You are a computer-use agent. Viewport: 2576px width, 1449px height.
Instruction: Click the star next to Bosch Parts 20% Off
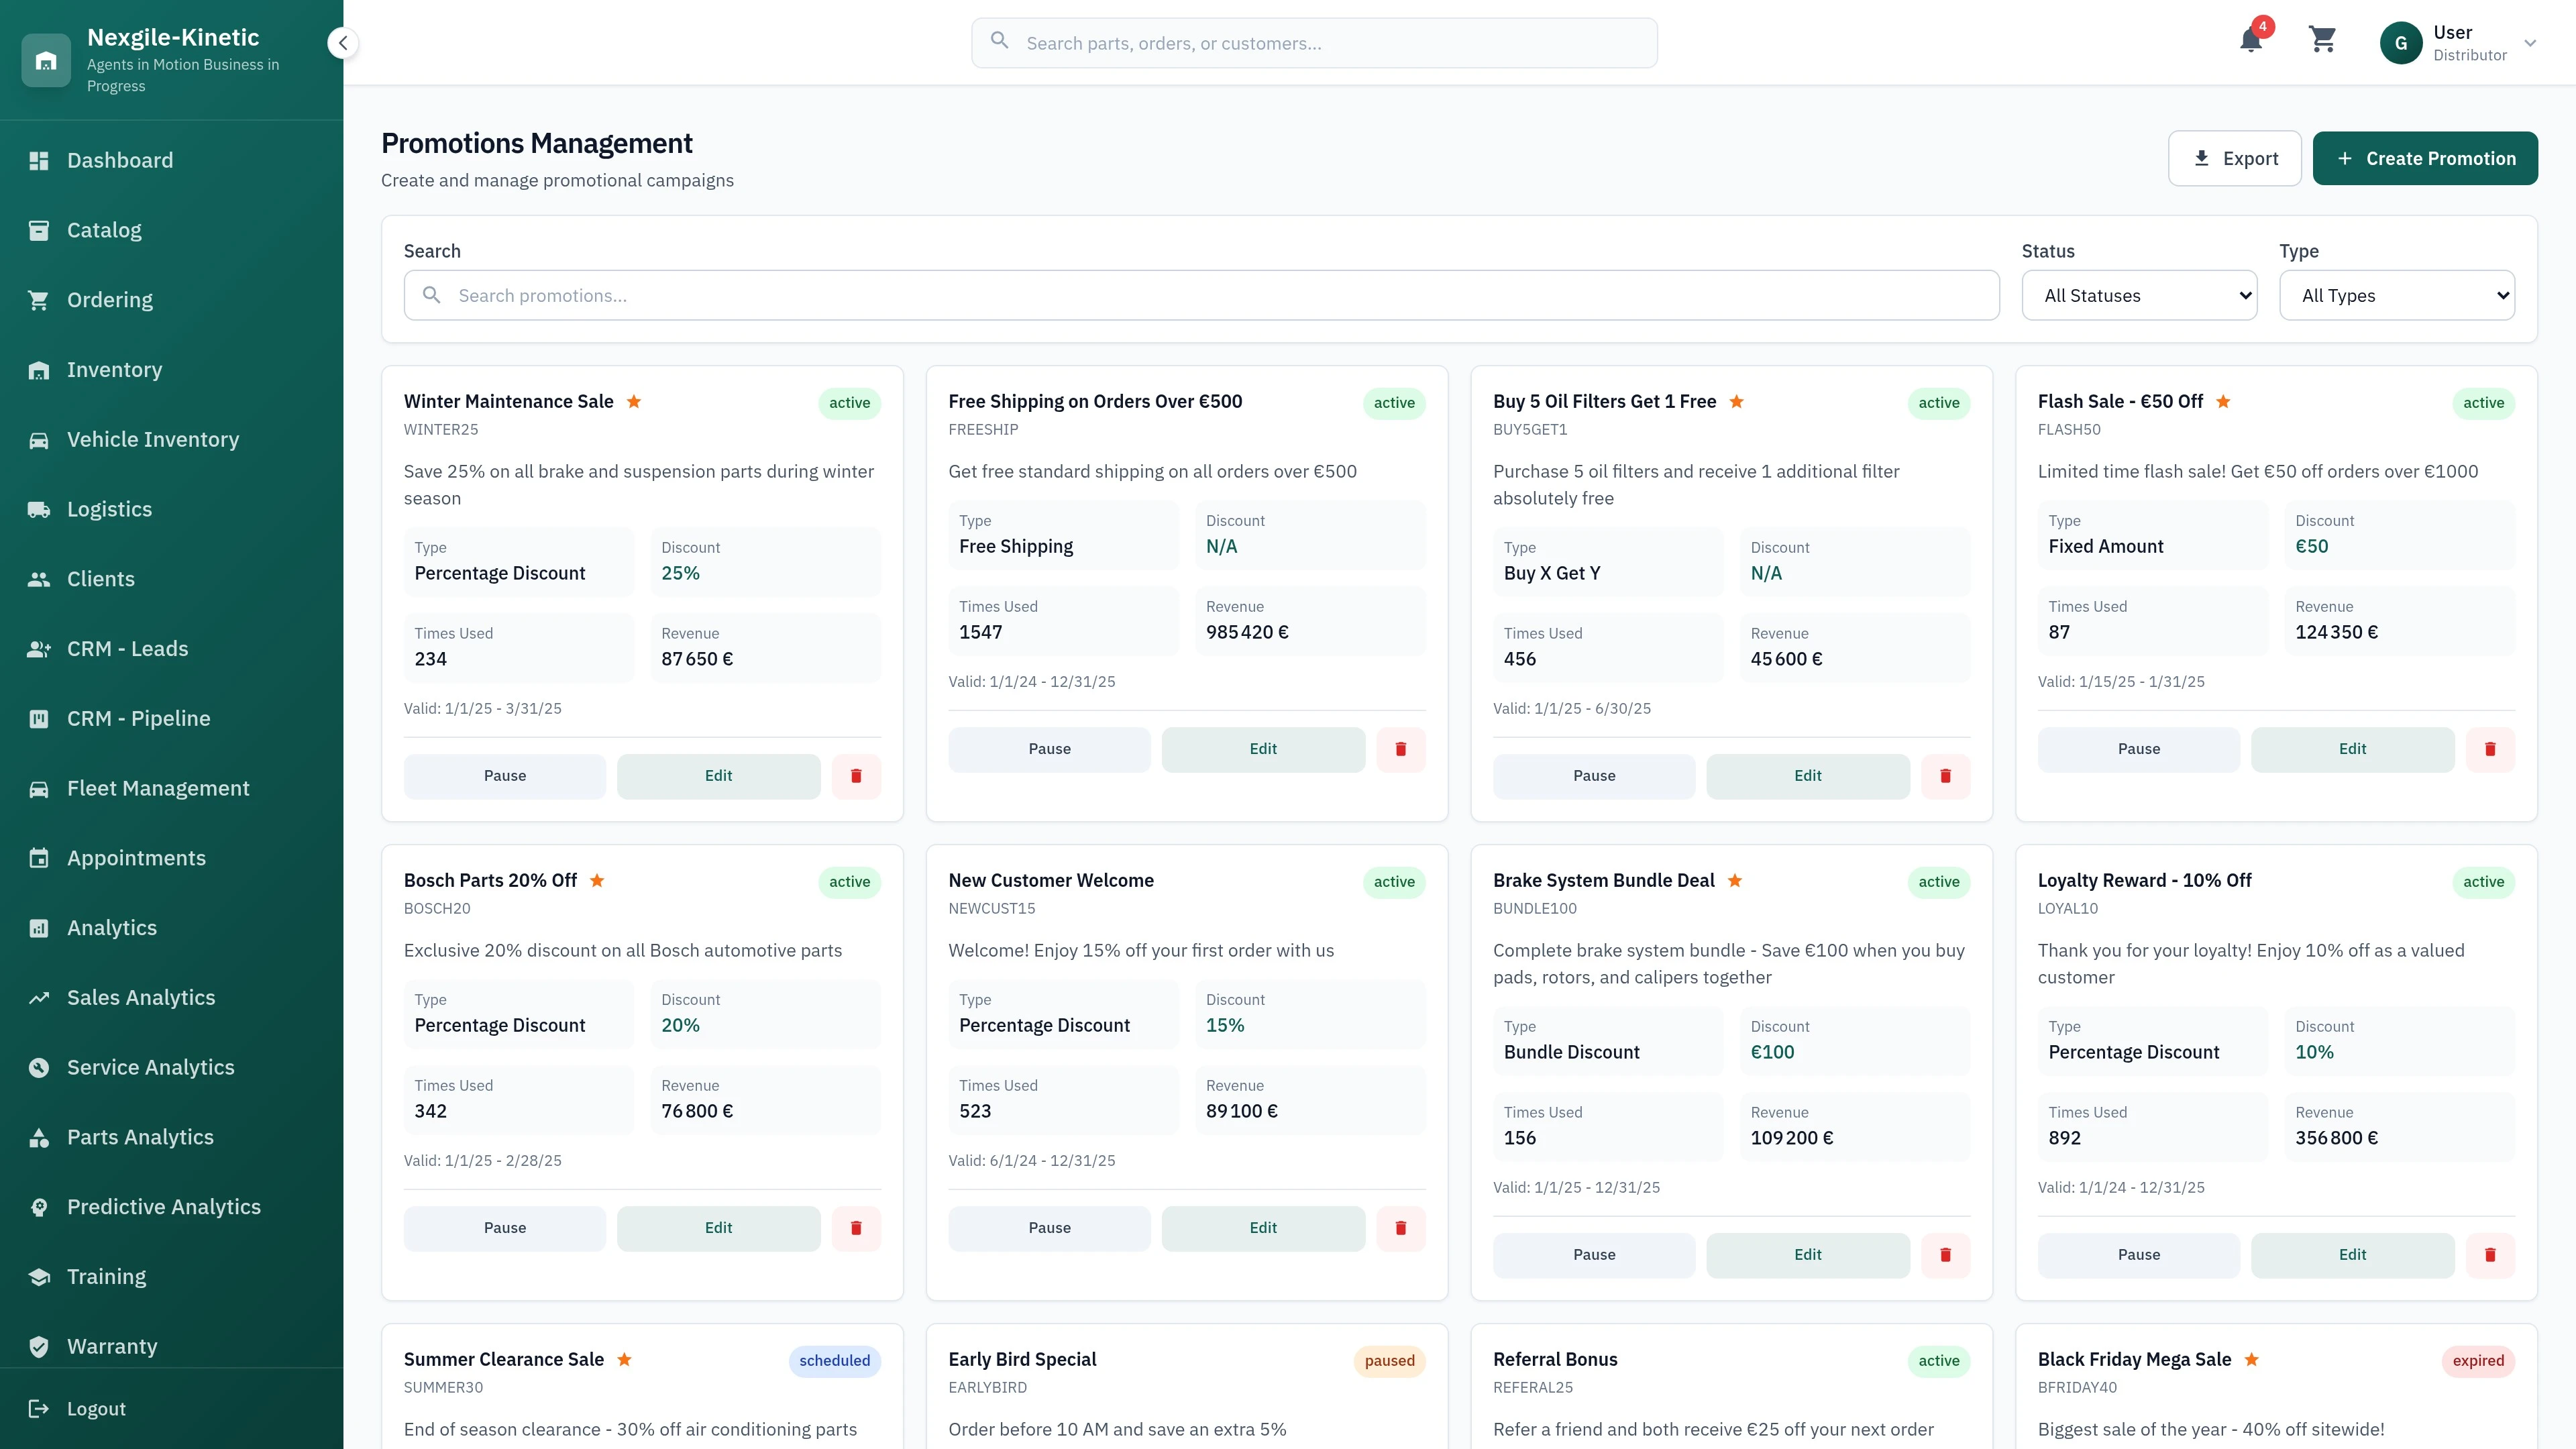pos(597,881)
